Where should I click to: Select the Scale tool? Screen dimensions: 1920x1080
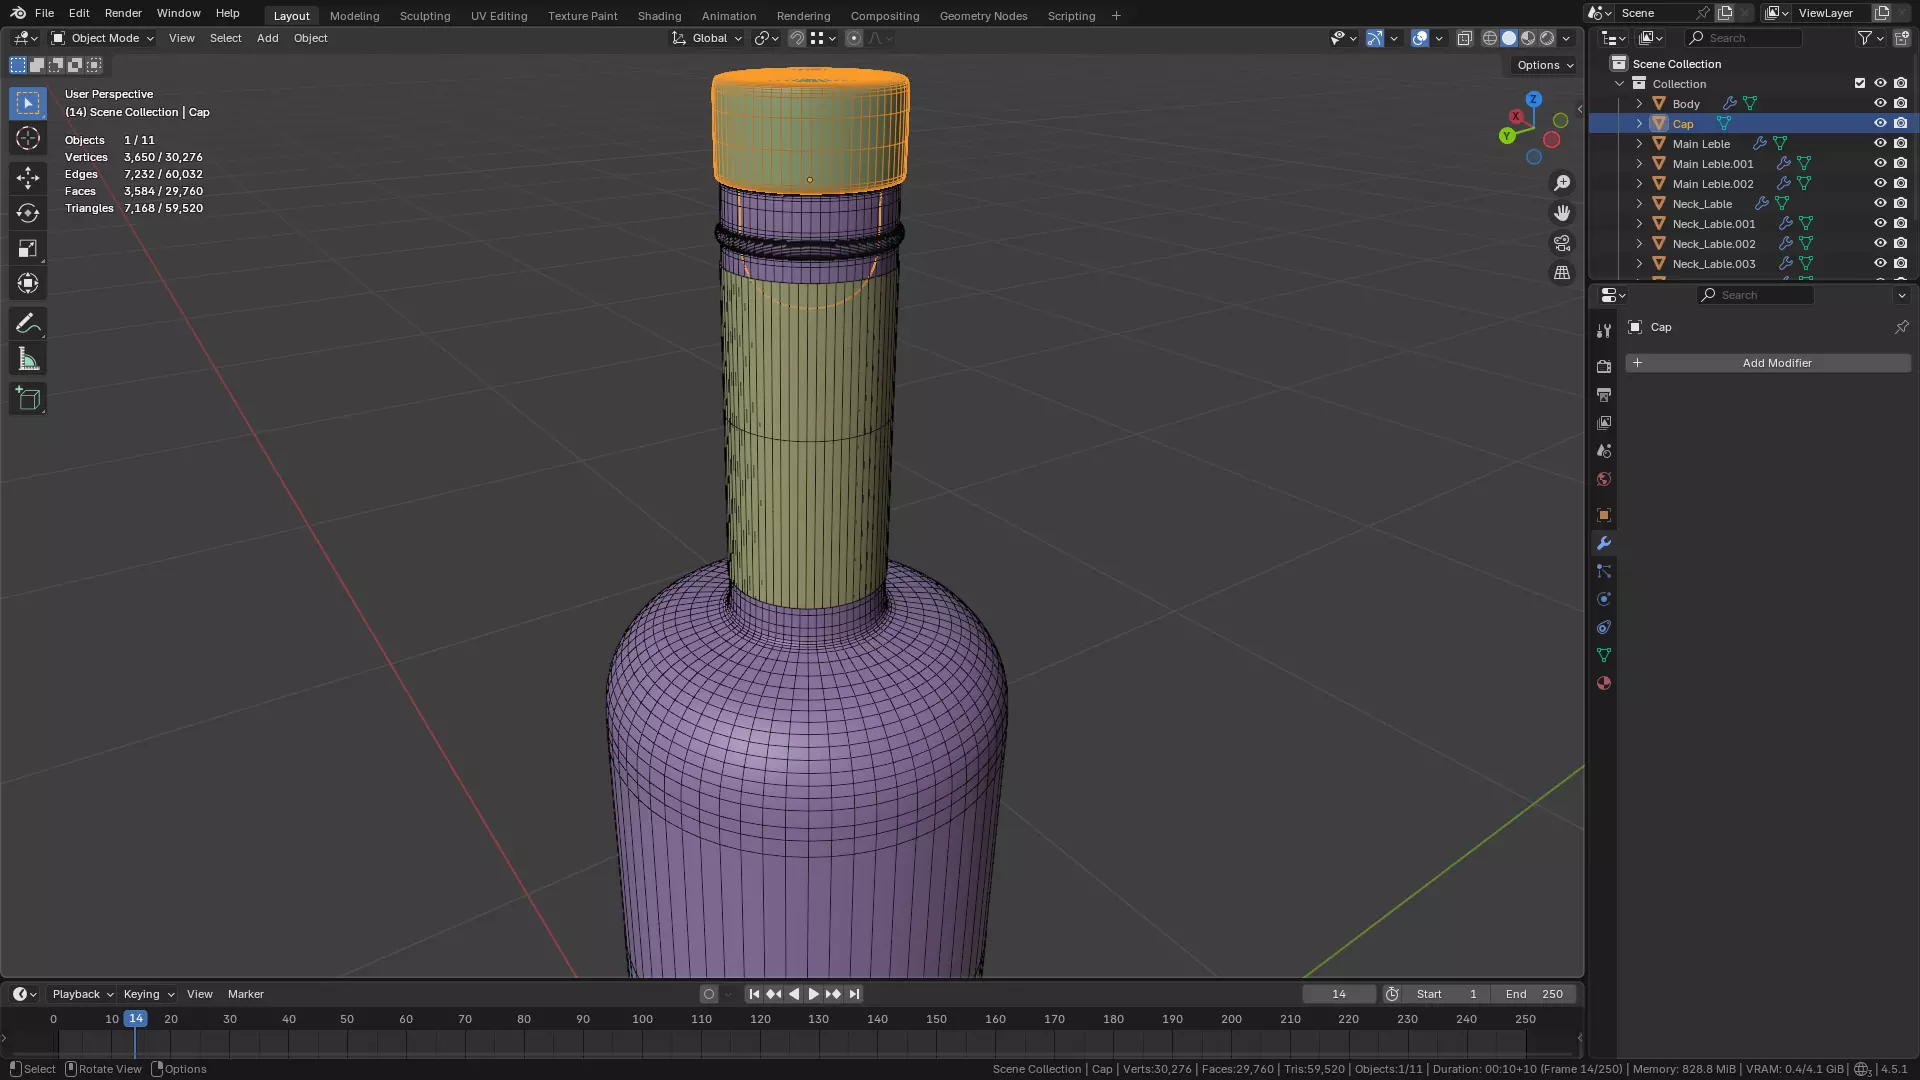coord(28,248)
